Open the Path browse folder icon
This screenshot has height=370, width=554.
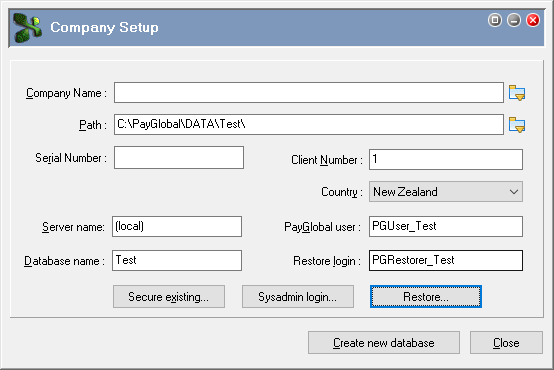[x=517, y=125]
